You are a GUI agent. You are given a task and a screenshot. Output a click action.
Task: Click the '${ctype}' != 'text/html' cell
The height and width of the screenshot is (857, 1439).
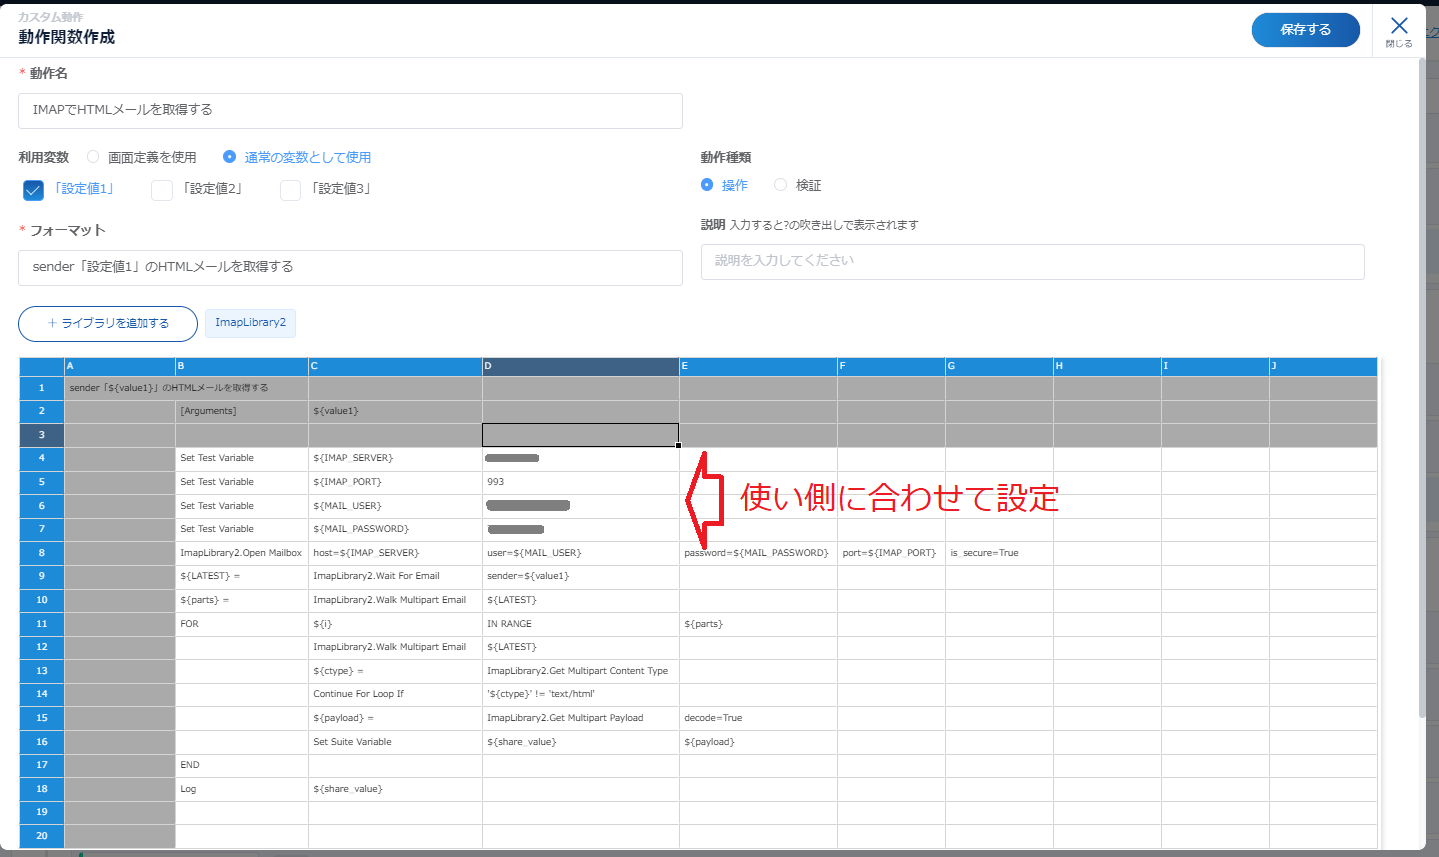click(x=580, y=694)
